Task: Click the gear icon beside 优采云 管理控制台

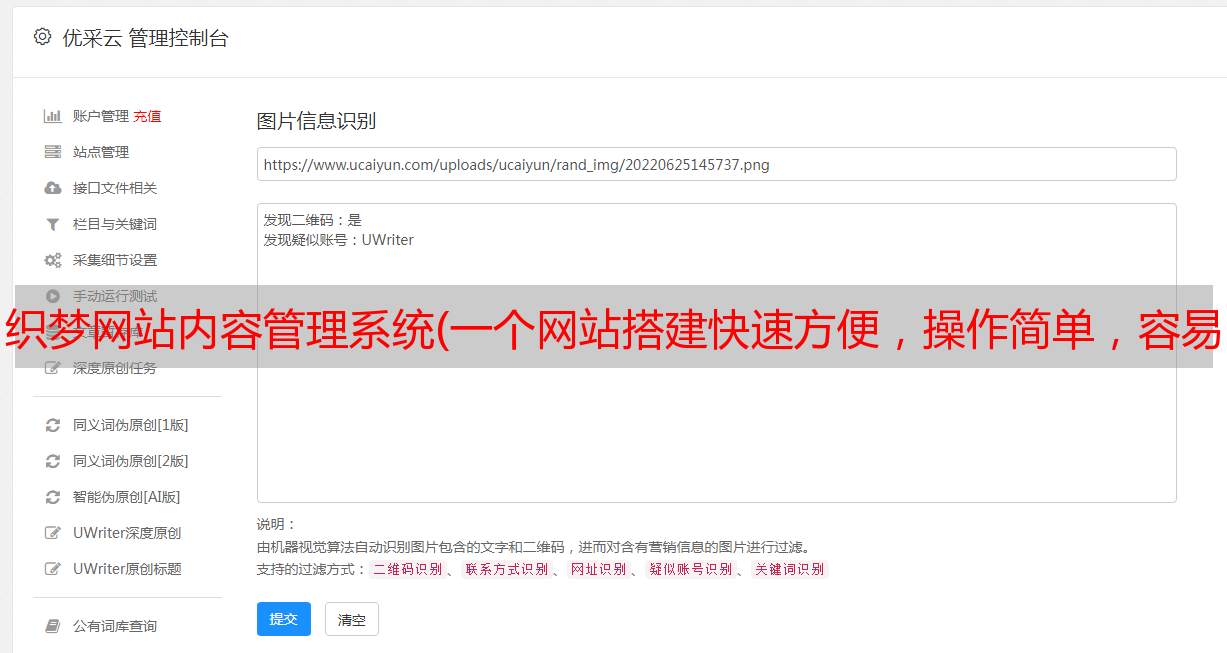Action: coord(42,37)
